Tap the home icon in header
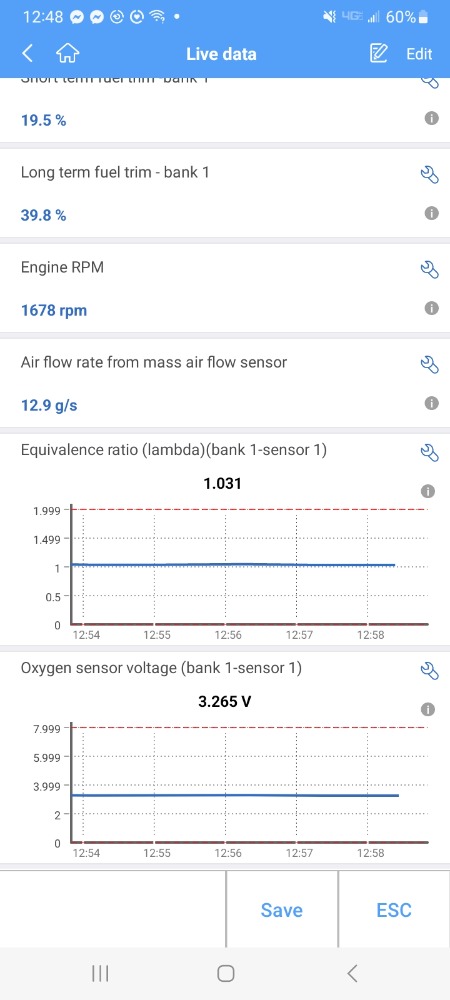 (x=68, y=54)
